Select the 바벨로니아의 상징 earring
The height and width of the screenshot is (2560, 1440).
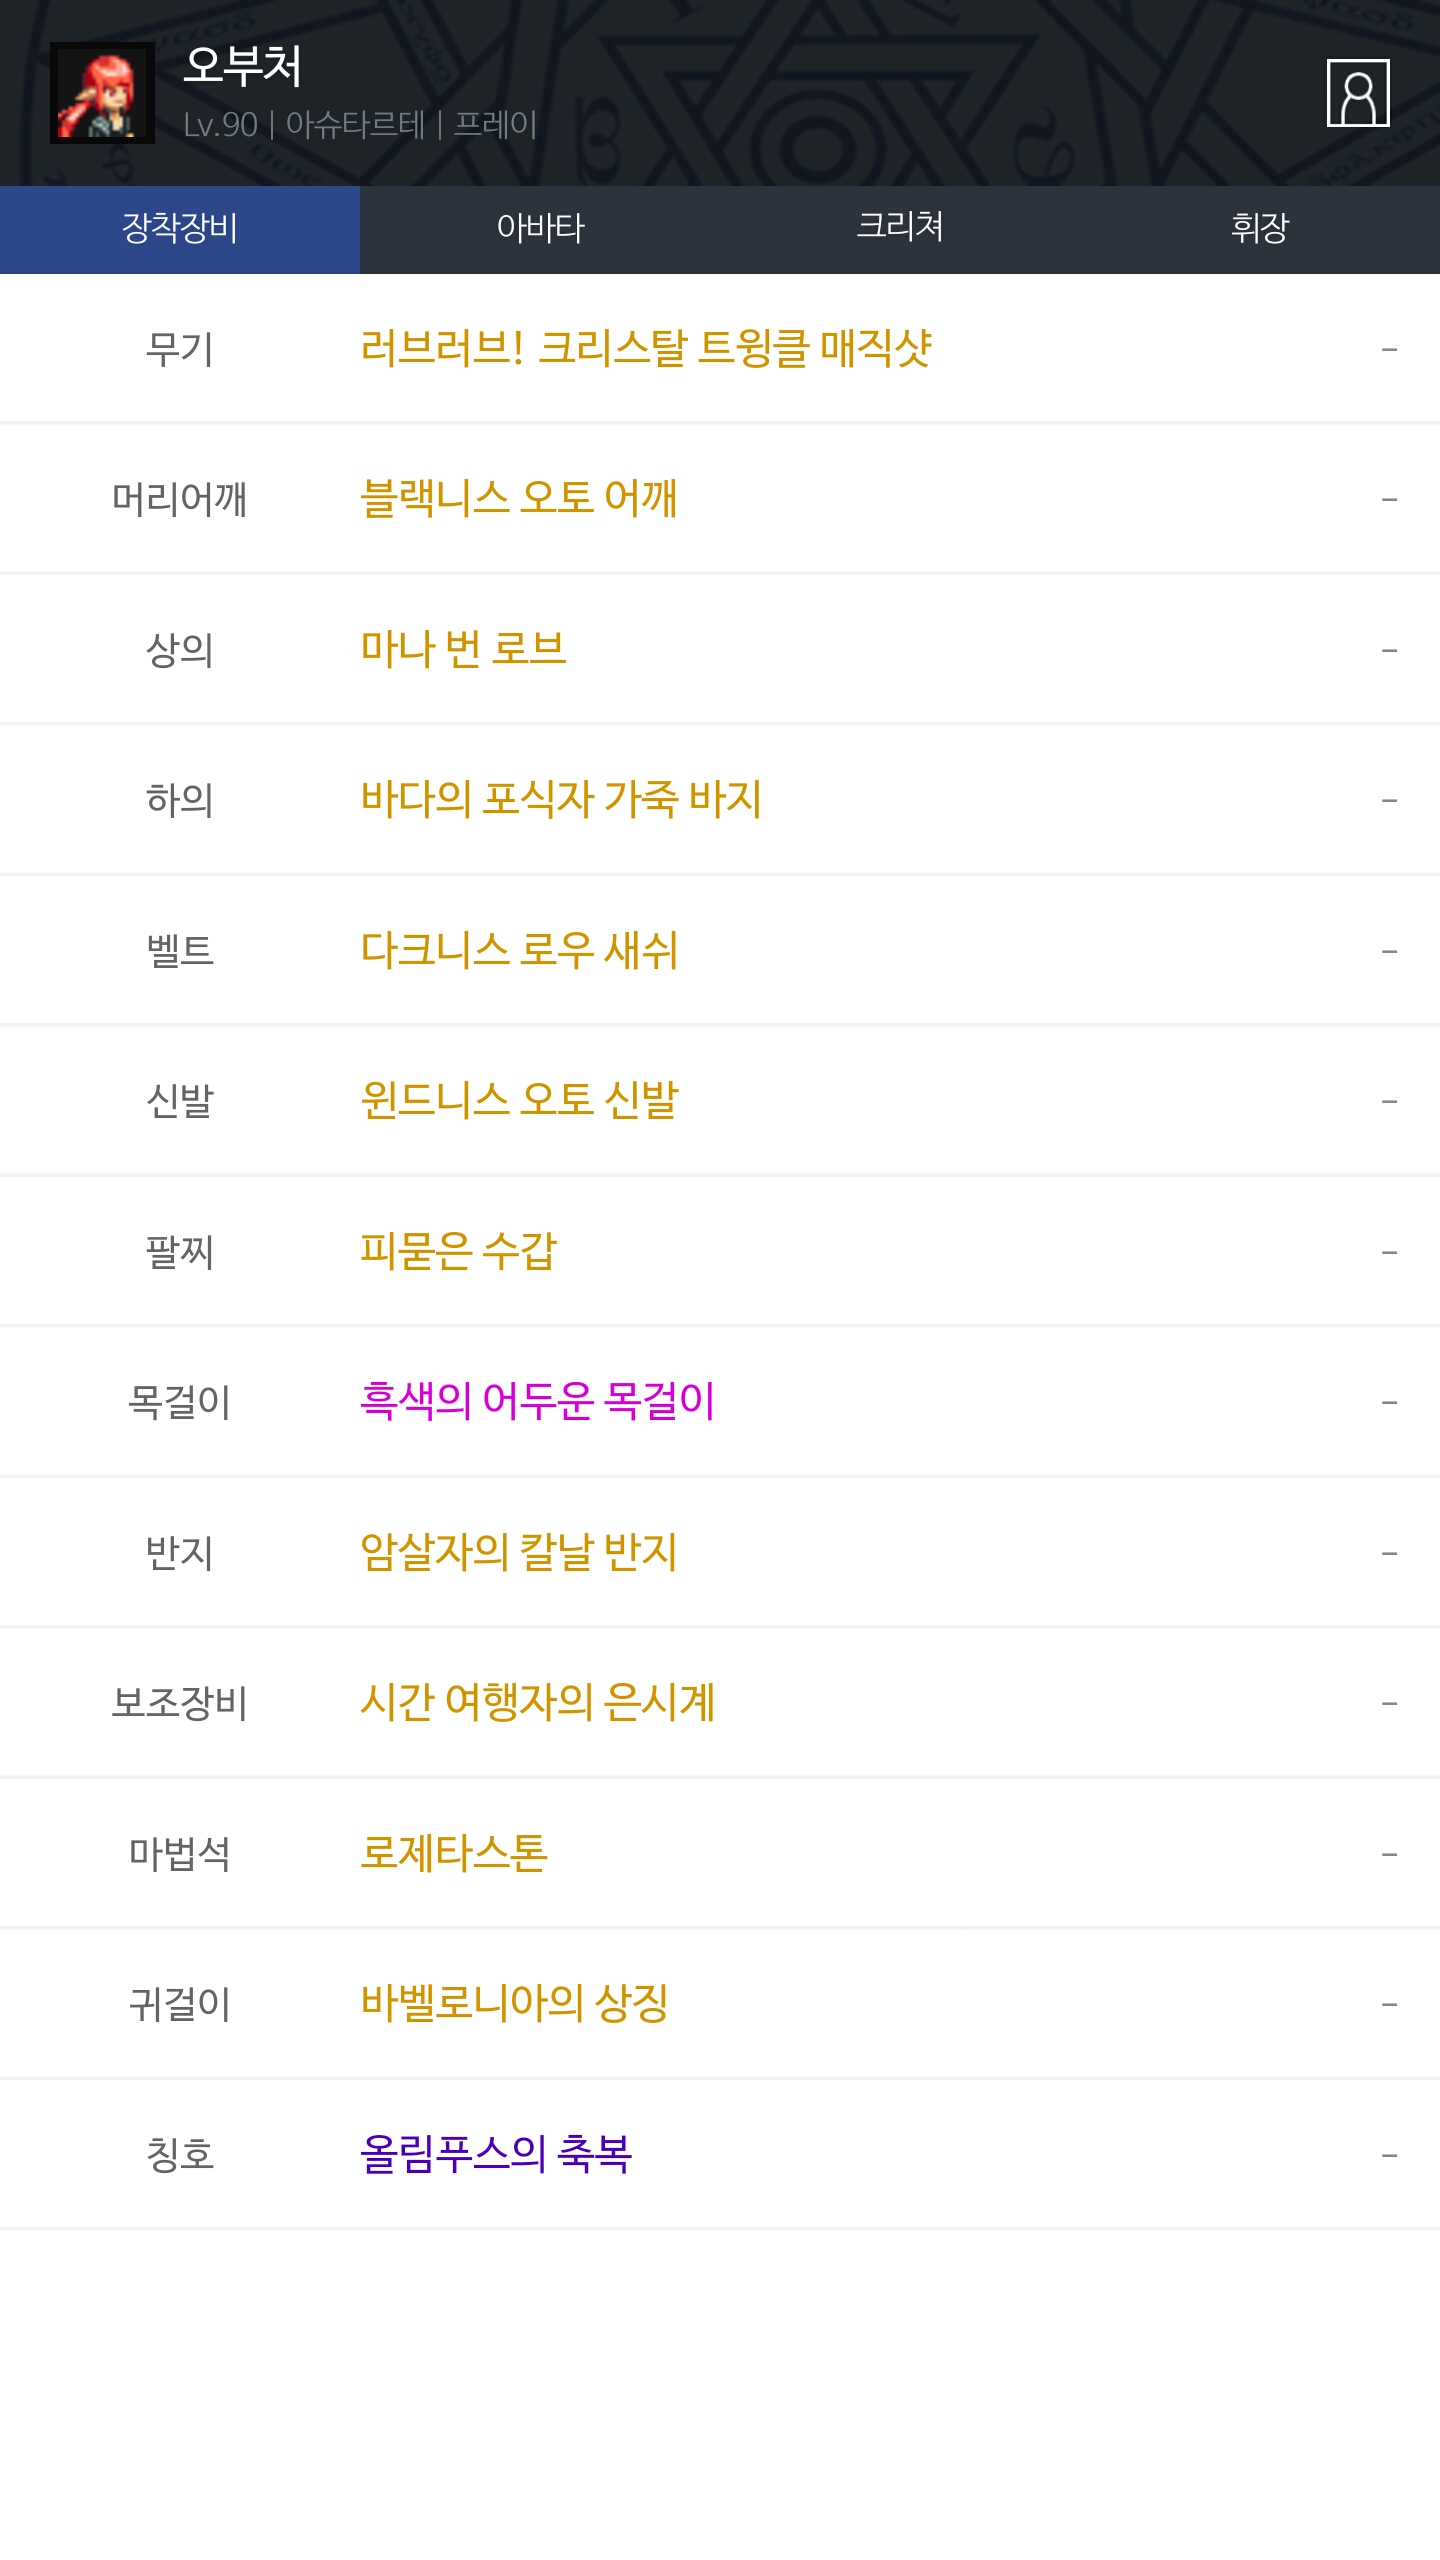[x=514, y=2003]
